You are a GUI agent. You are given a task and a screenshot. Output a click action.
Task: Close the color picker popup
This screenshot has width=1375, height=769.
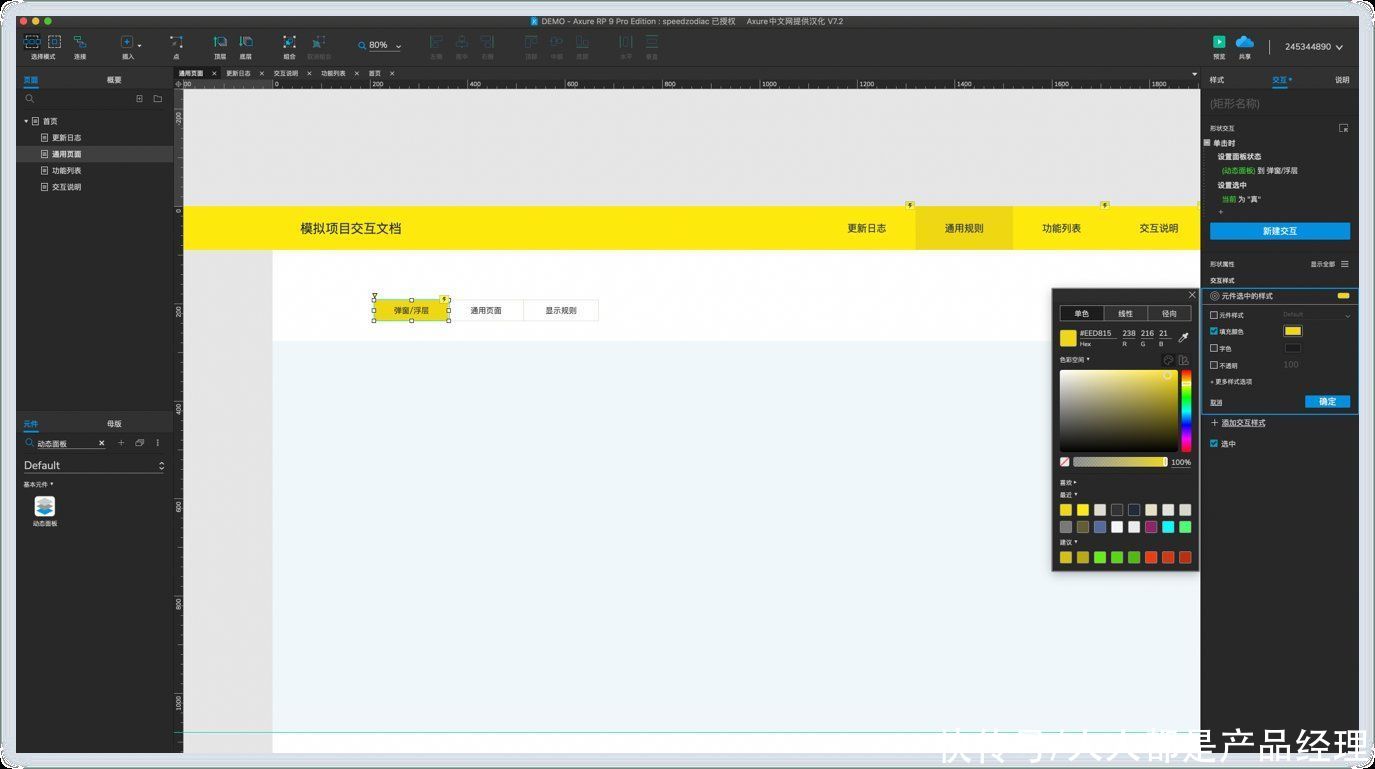(x=1192, y=295)
